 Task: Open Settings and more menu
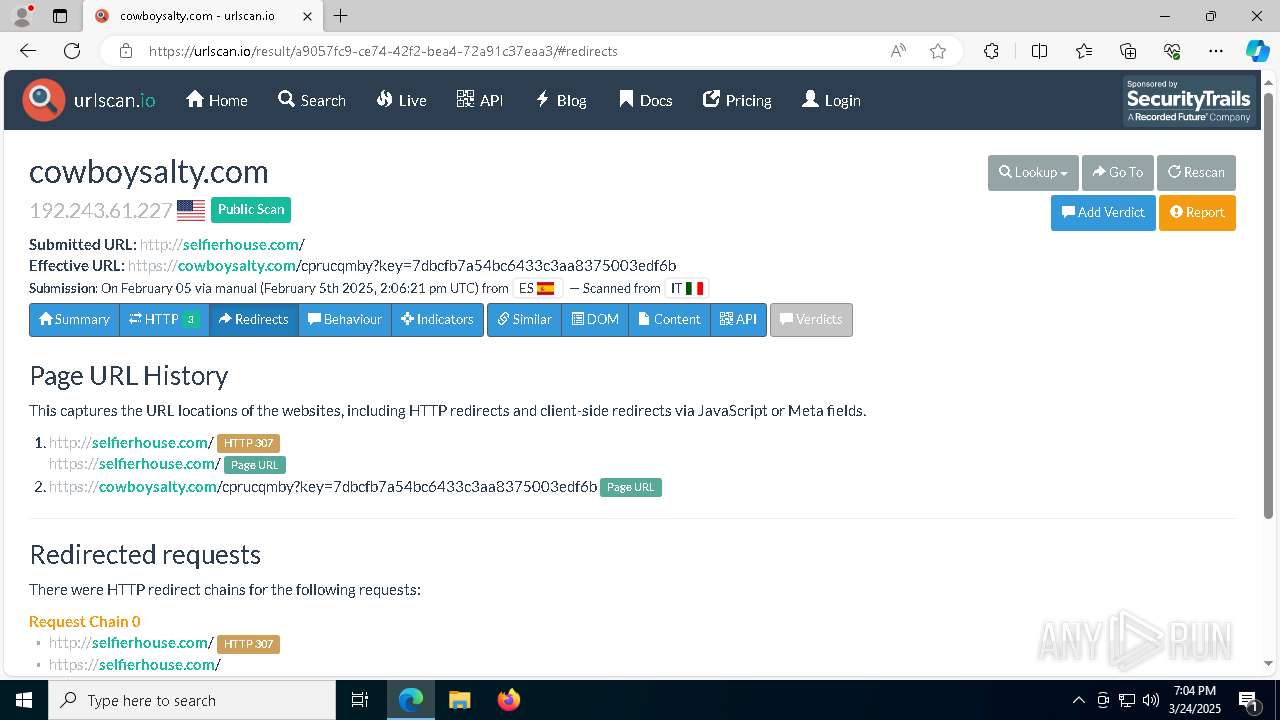click(1216, 51)
